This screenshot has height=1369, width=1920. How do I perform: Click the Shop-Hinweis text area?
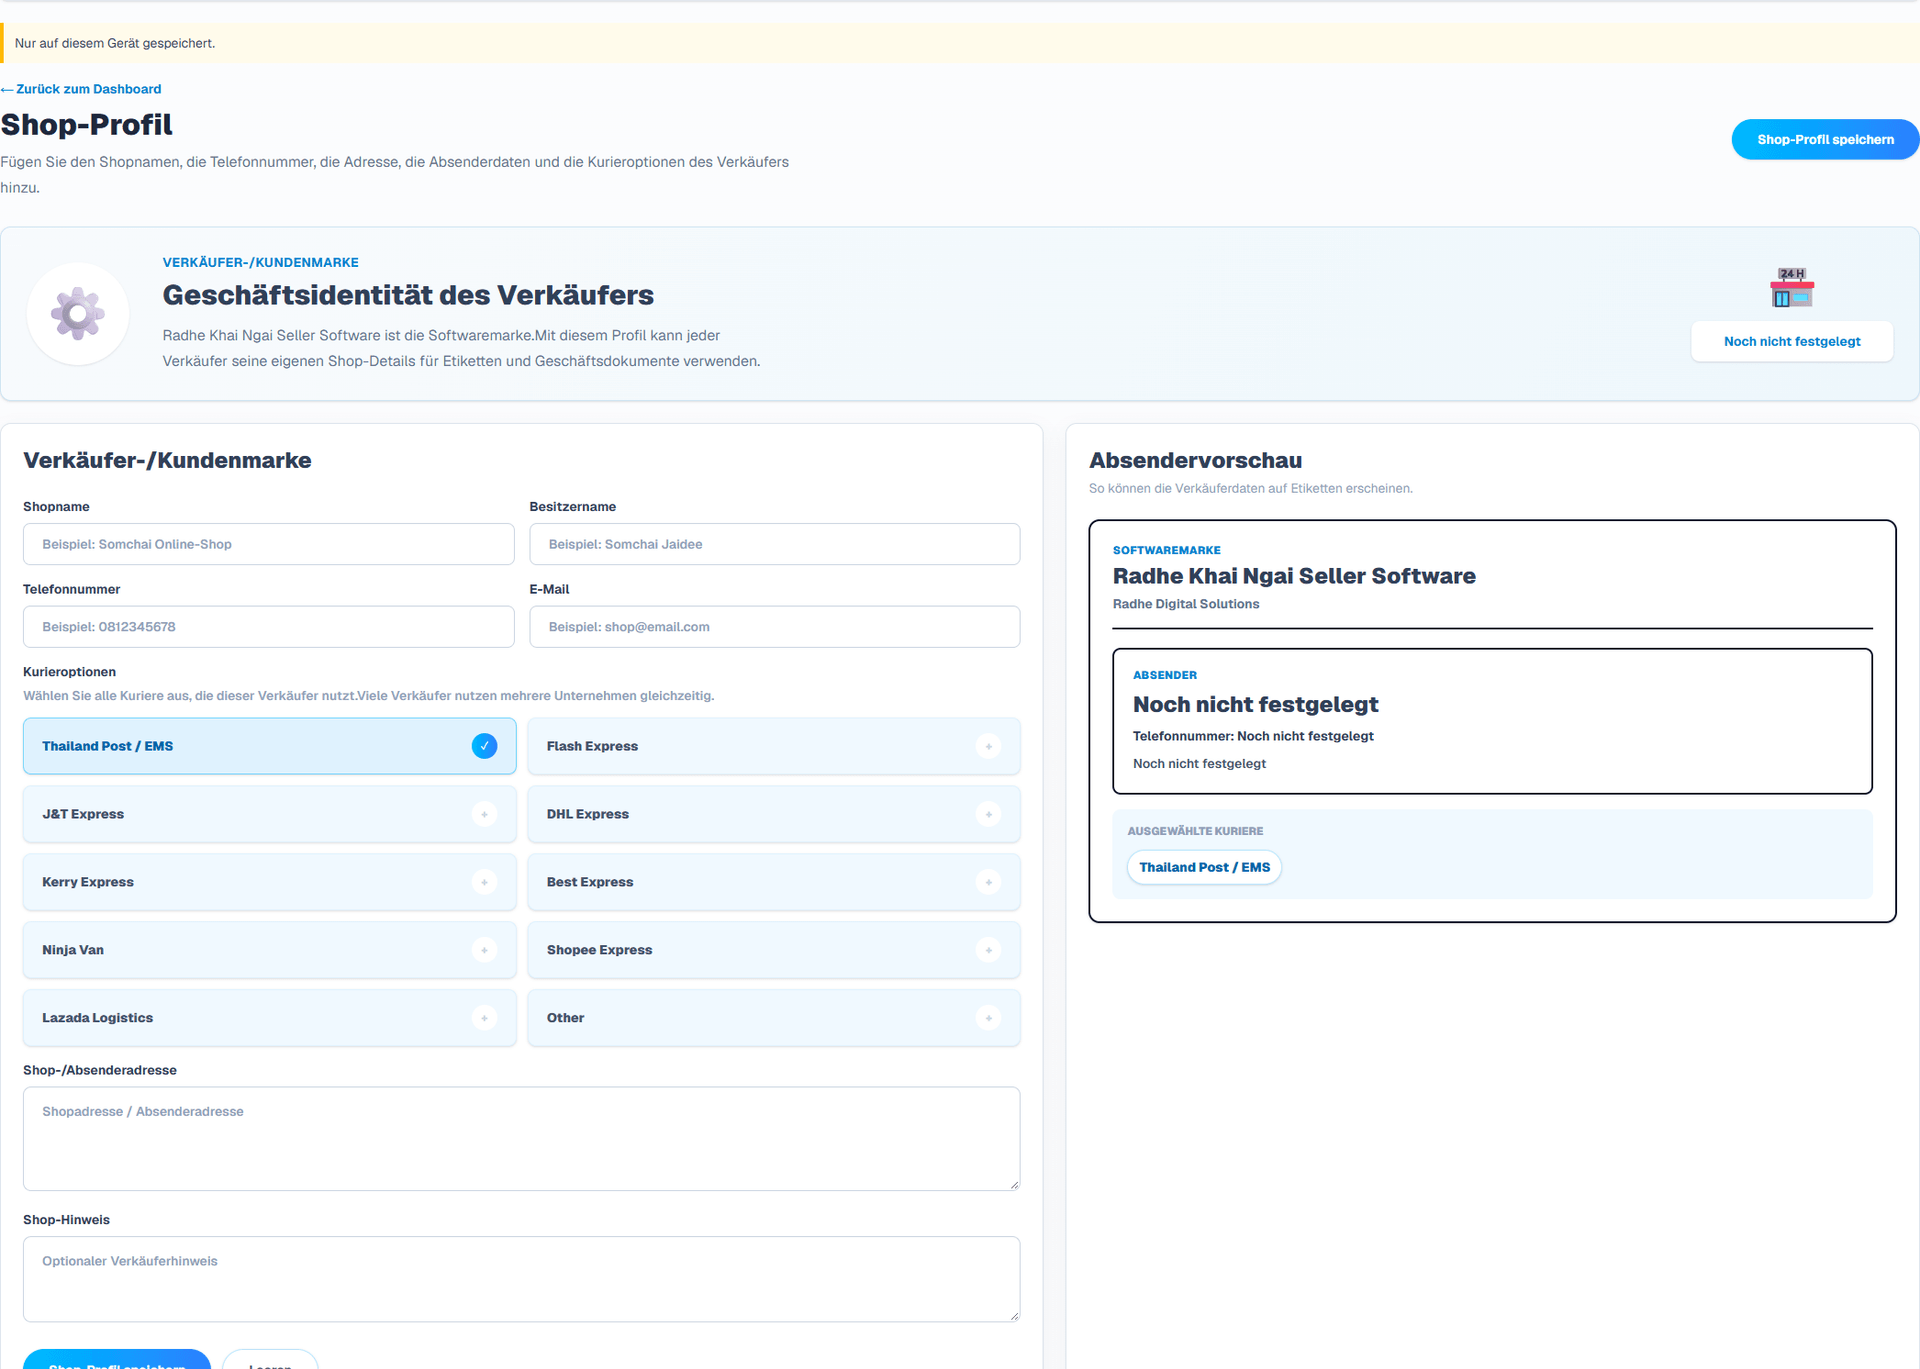point(522,1279)
